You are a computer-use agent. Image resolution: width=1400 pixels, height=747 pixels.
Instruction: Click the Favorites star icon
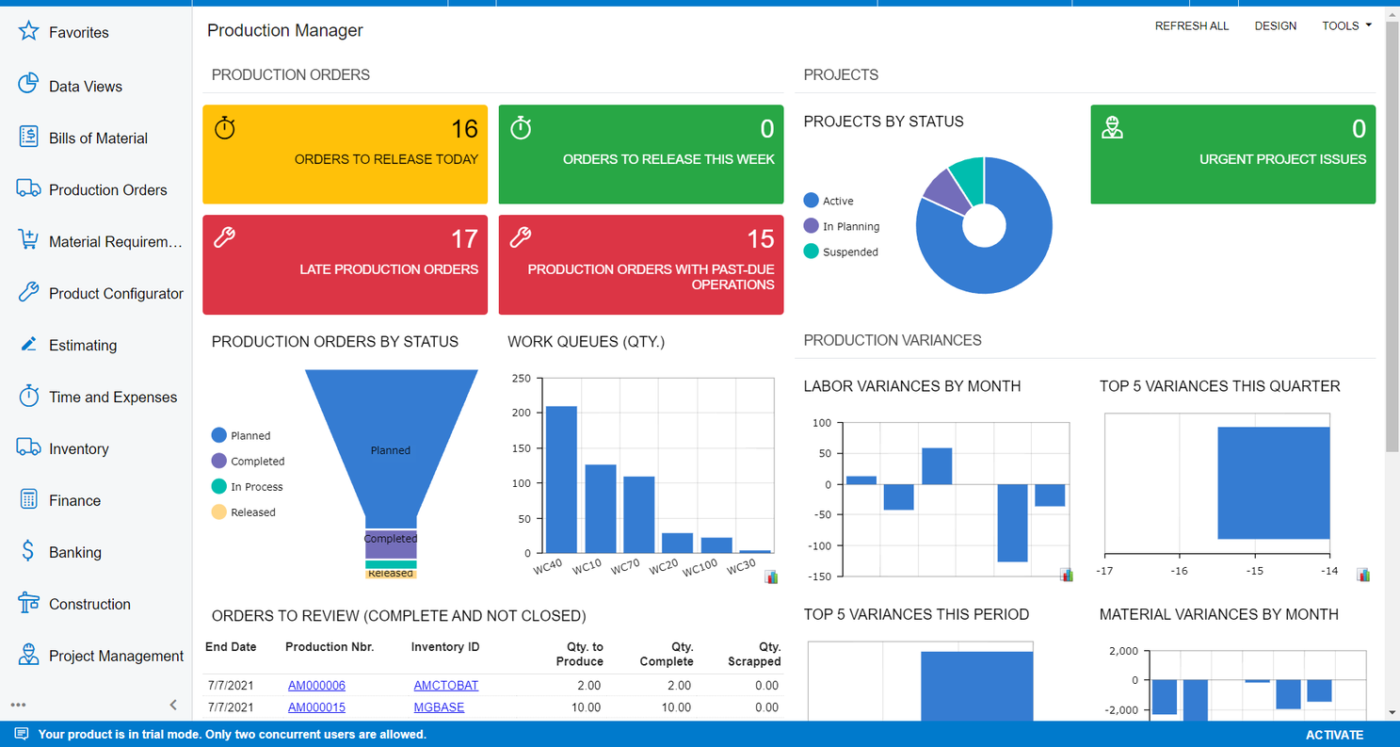pos(28,32)
